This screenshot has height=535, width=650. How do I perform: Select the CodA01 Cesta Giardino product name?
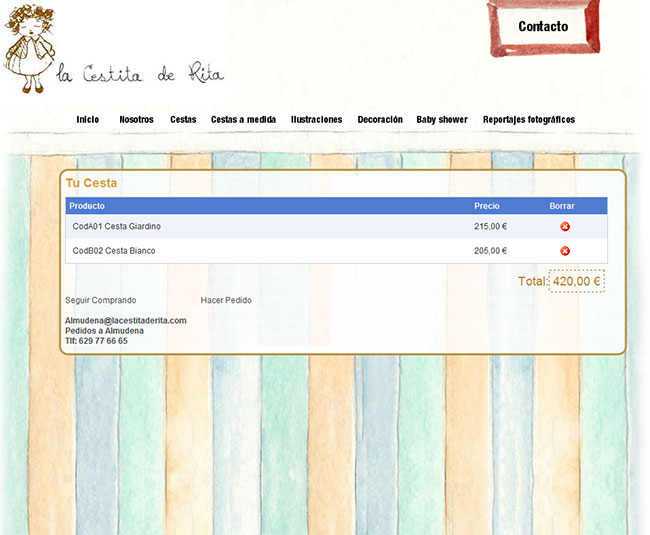coord(117,226)
